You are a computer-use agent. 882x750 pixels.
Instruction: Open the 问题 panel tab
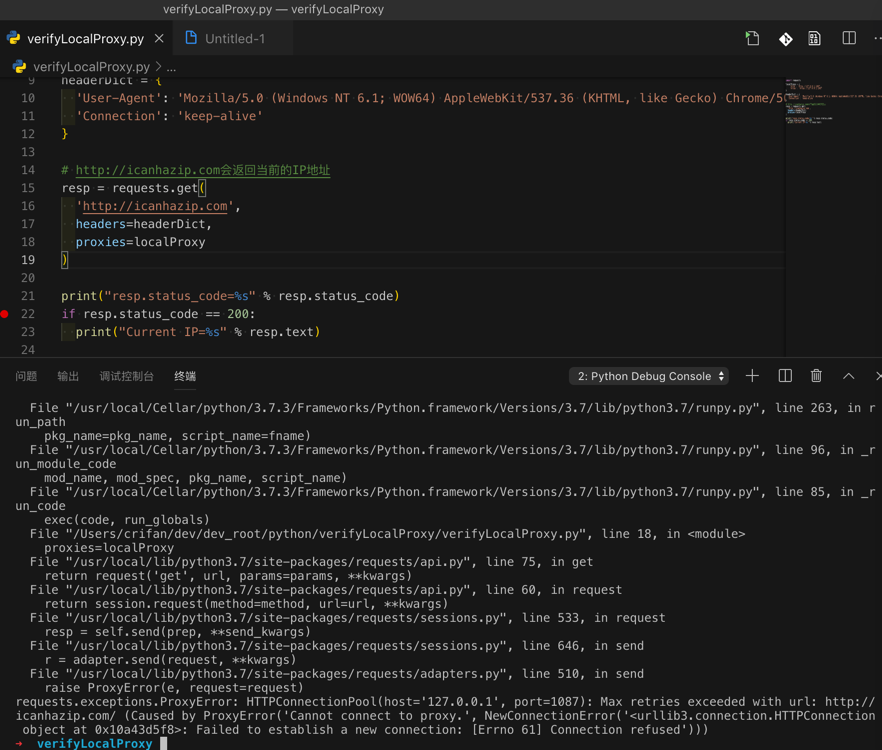26,377
